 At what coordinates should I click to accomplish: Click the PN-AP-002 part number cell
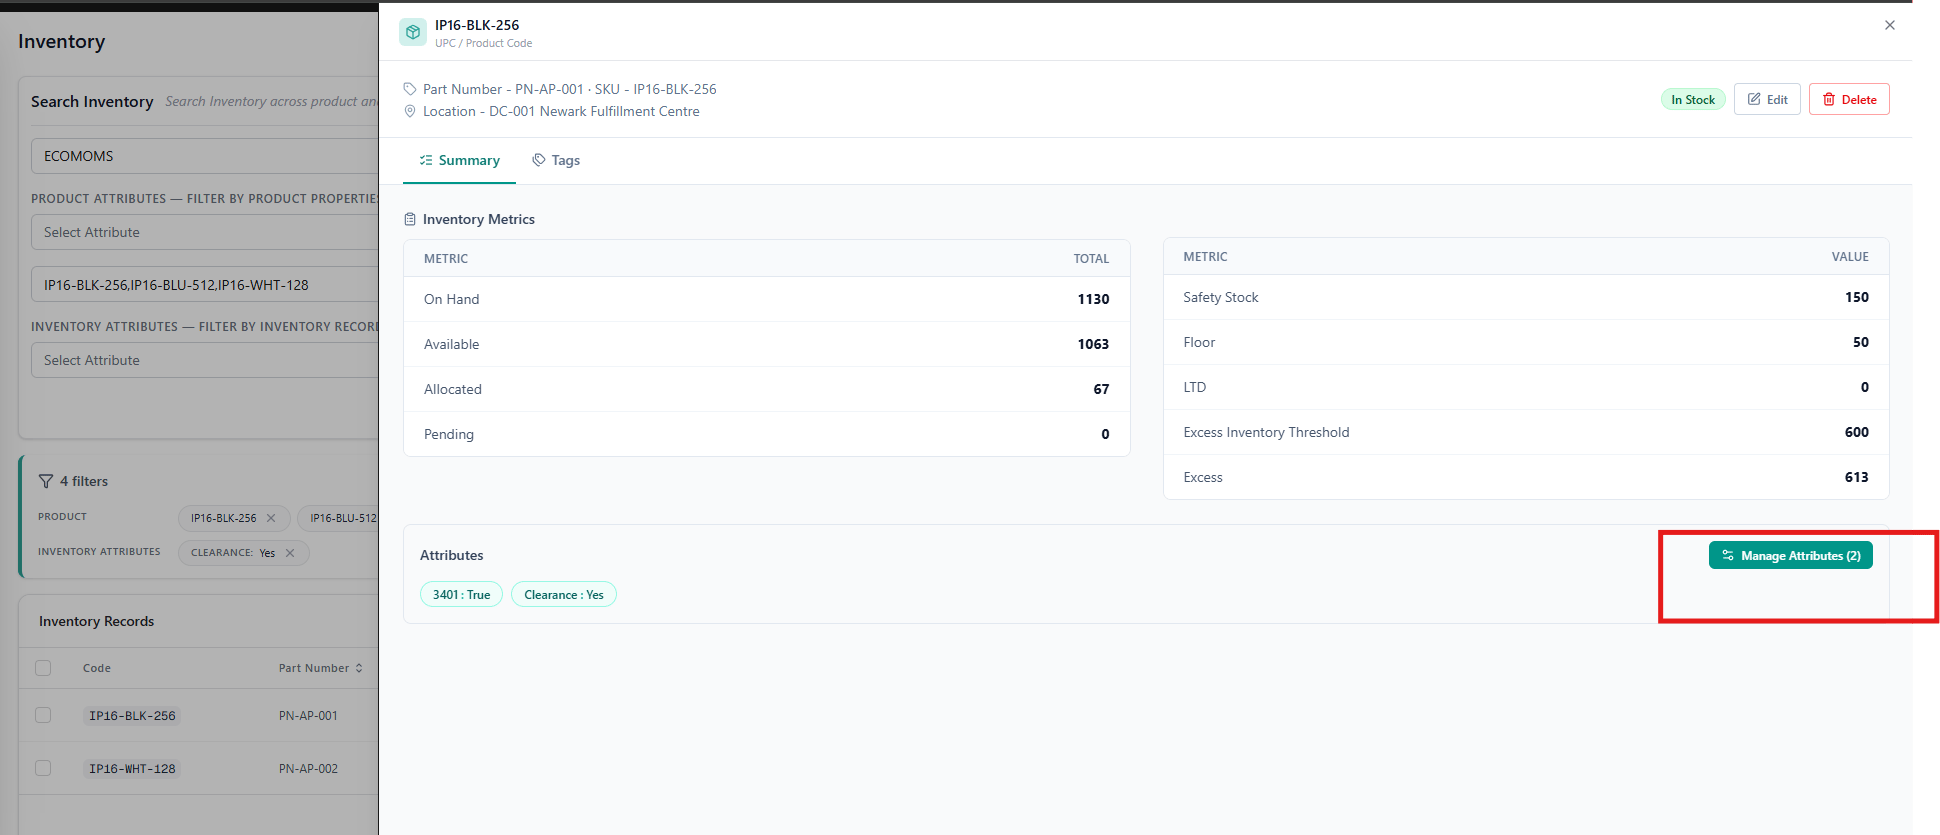tap(308, 769)
